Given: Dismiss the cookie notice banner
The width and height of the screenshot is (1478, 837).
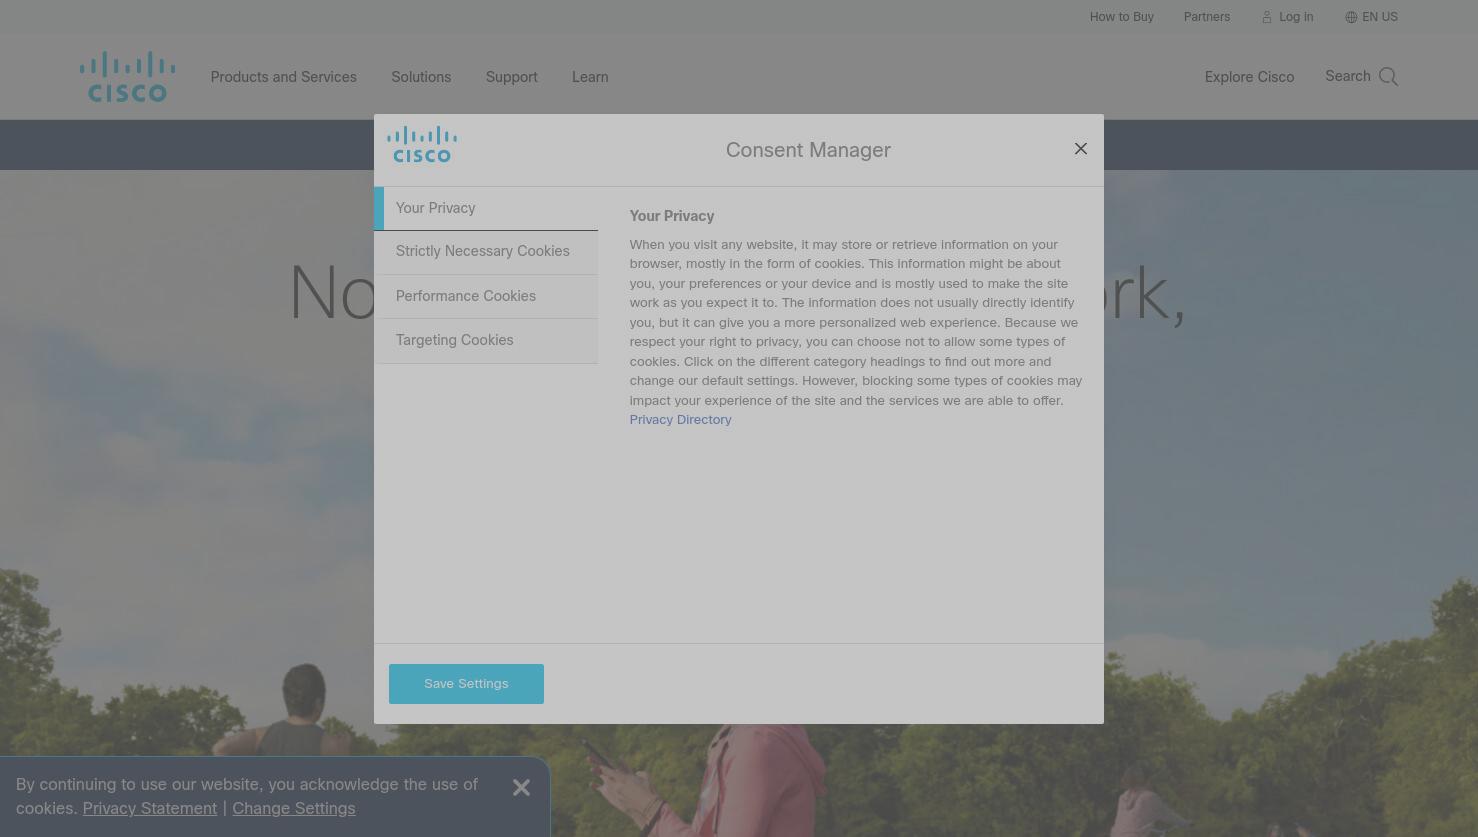Looking at the screenshot, I should pos(521,788).
